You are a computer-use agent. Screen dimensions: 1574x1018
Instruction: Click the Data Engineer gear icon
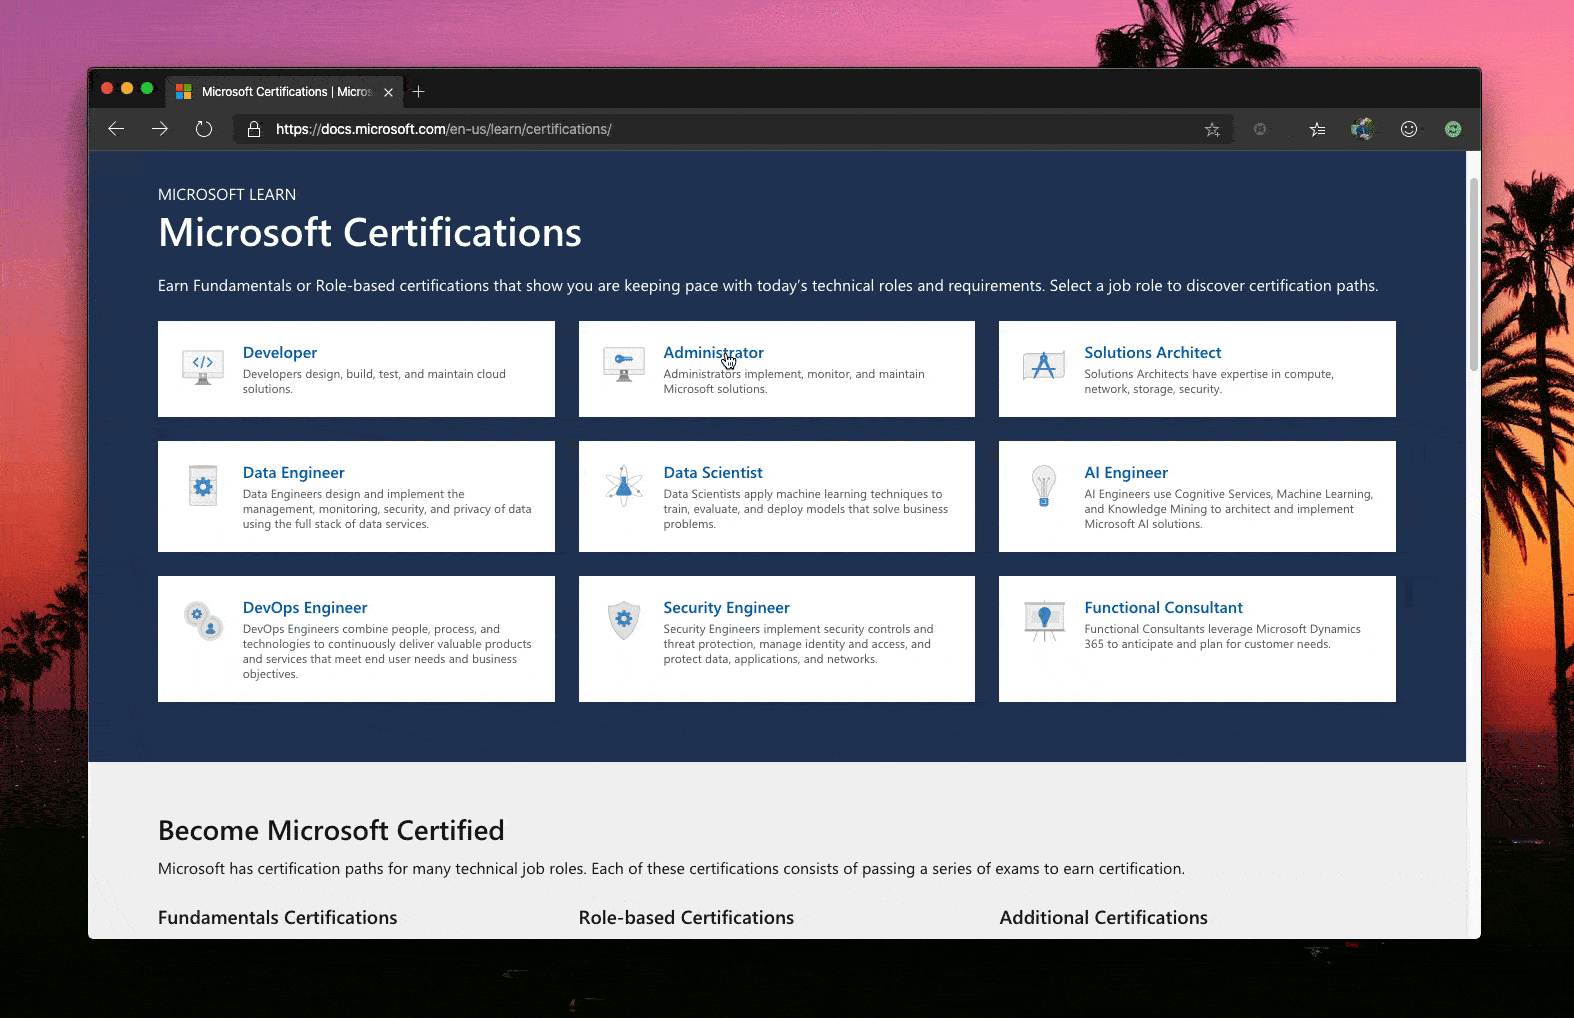pos(203,487)
